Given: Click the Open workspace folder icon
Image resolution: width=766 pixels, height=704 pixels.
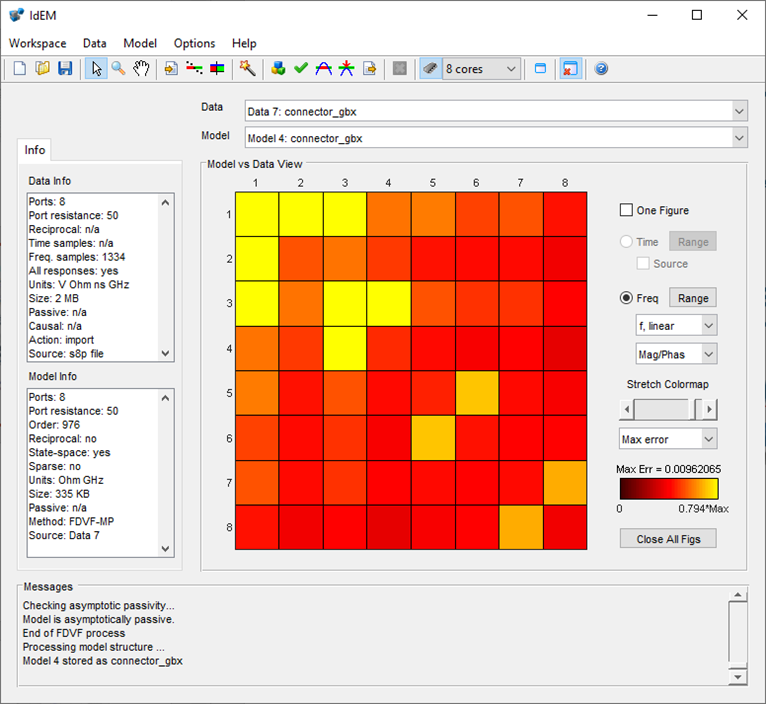Looking at the screenshot, I should [x=43, y=69].
